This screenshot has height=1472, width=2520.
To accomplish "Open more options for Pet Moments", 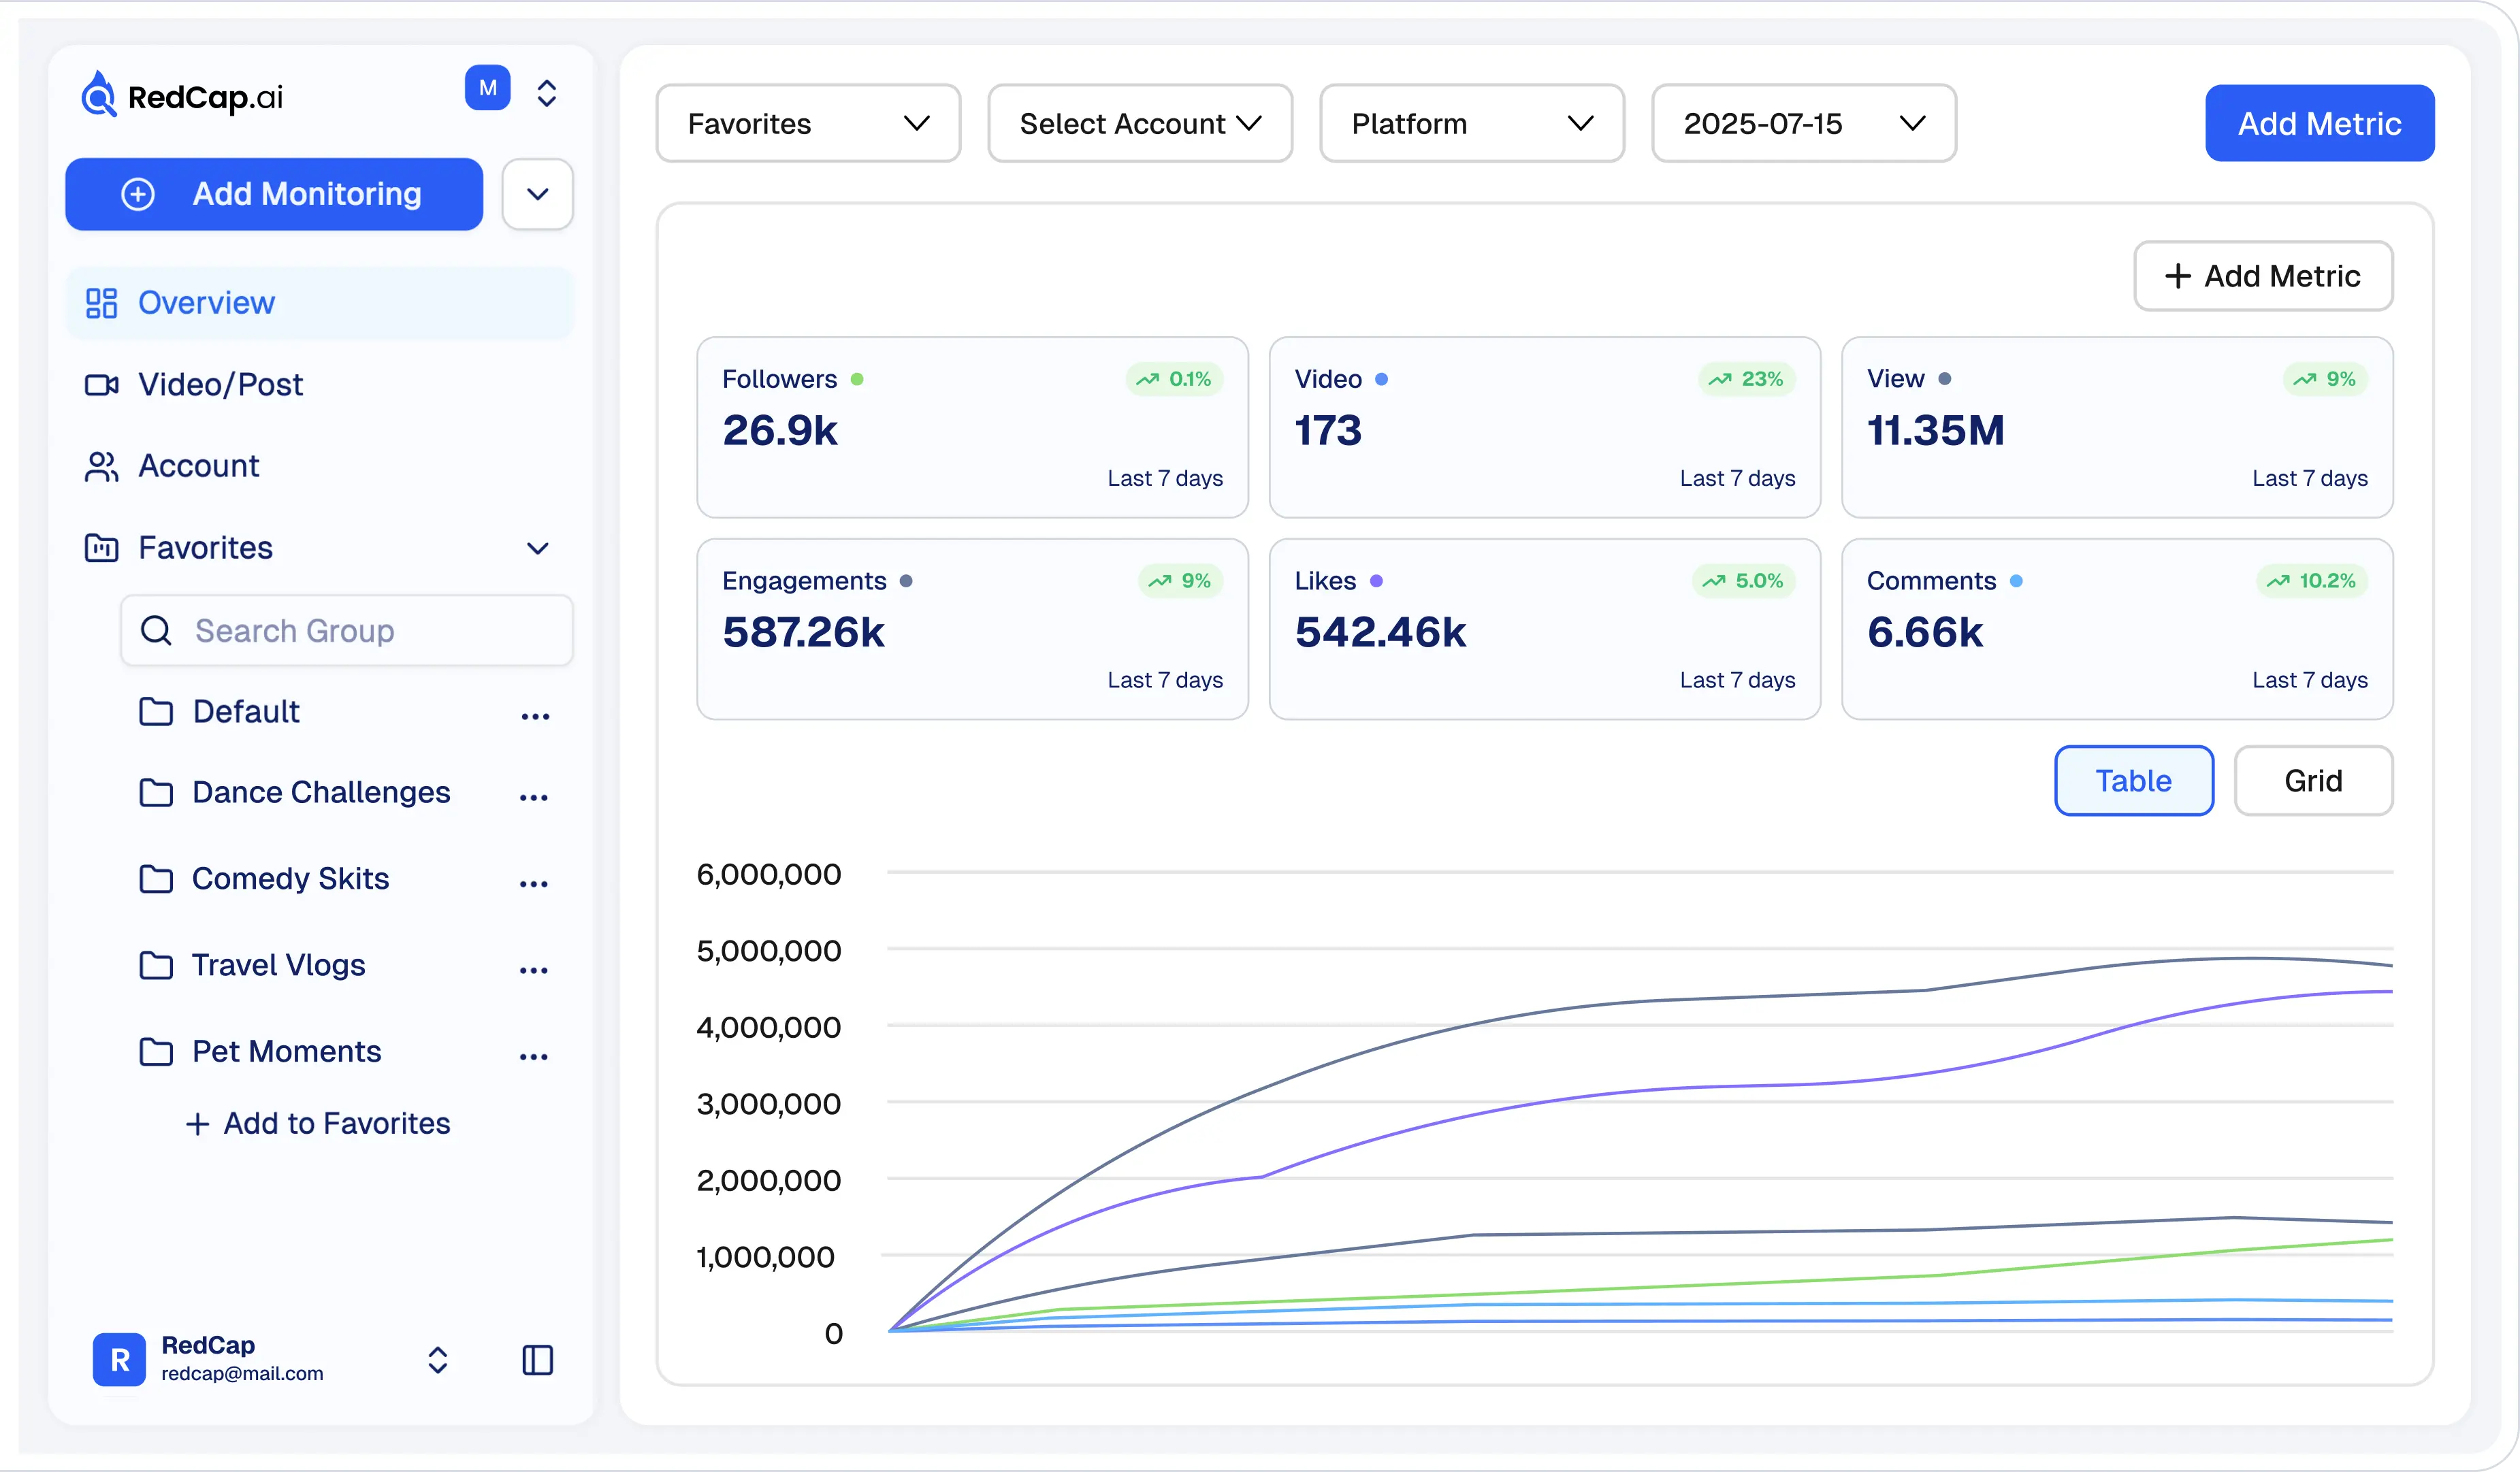I will pos(534,1056).
